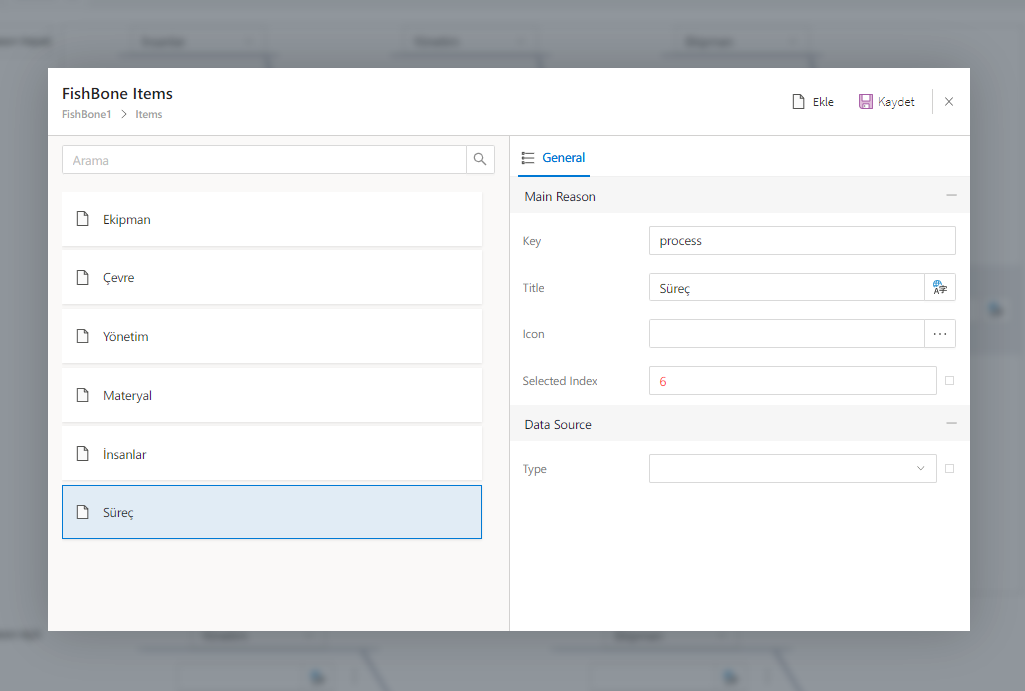The width and height of the screenshot is (1025, 691).
Task: Click the Title translate icon
Action: coord(940,288)
